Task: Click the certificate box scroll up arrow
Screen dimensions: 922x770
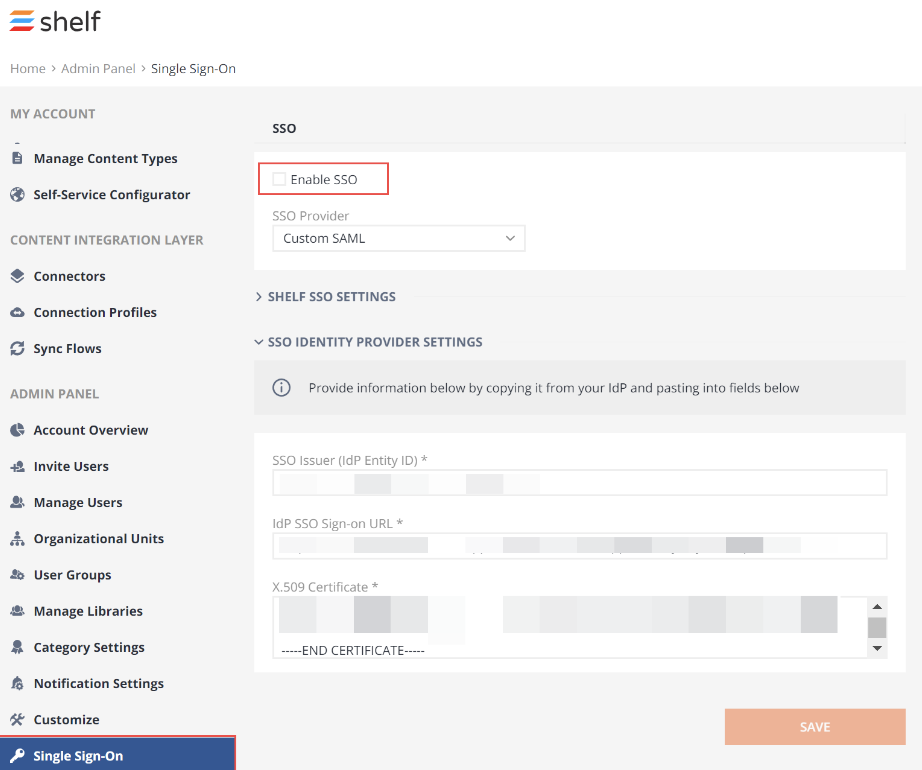Action: [877, 606]
